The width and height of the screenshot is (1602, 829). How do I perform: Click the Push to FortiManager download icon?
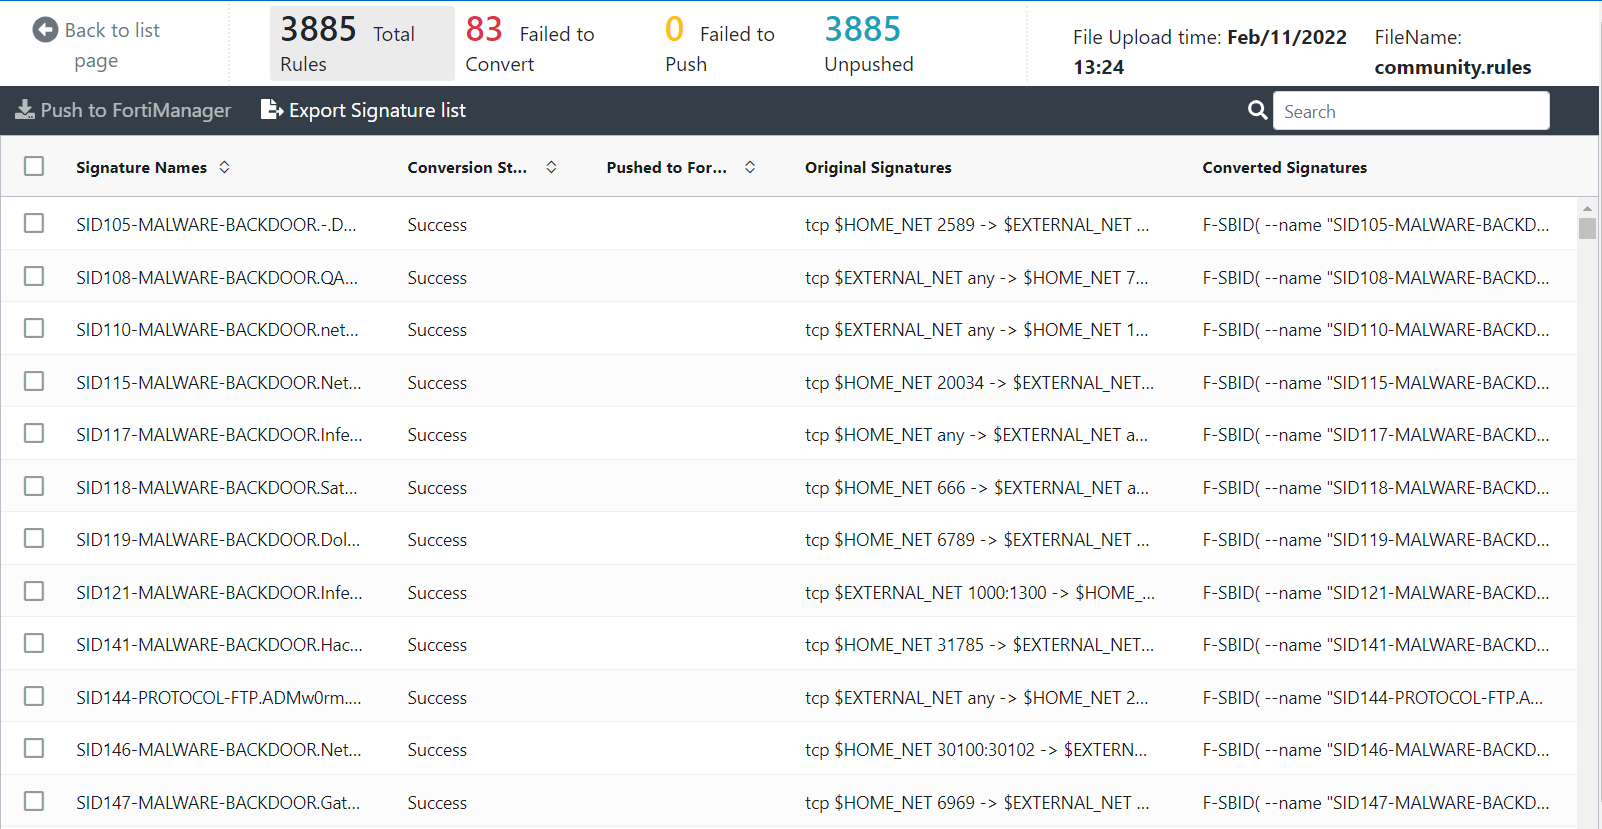click(25, 110)
